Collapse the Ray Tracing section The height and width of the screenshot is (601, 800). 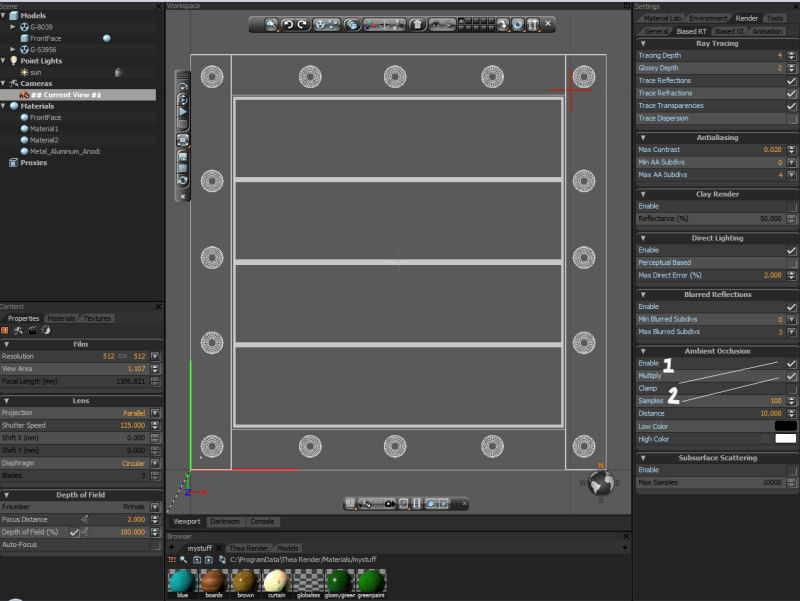[642, 43]
